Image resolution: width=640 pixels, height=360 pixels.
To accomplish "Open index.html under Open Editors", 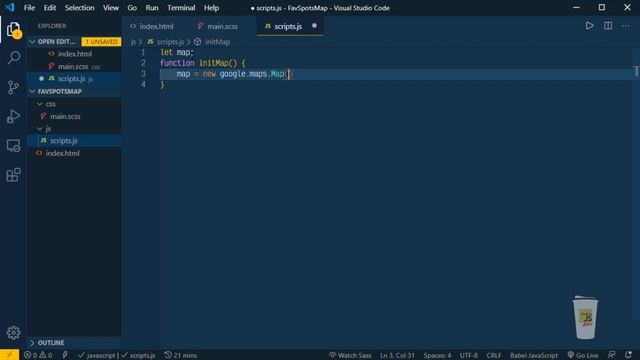I will tap(74, 54).
